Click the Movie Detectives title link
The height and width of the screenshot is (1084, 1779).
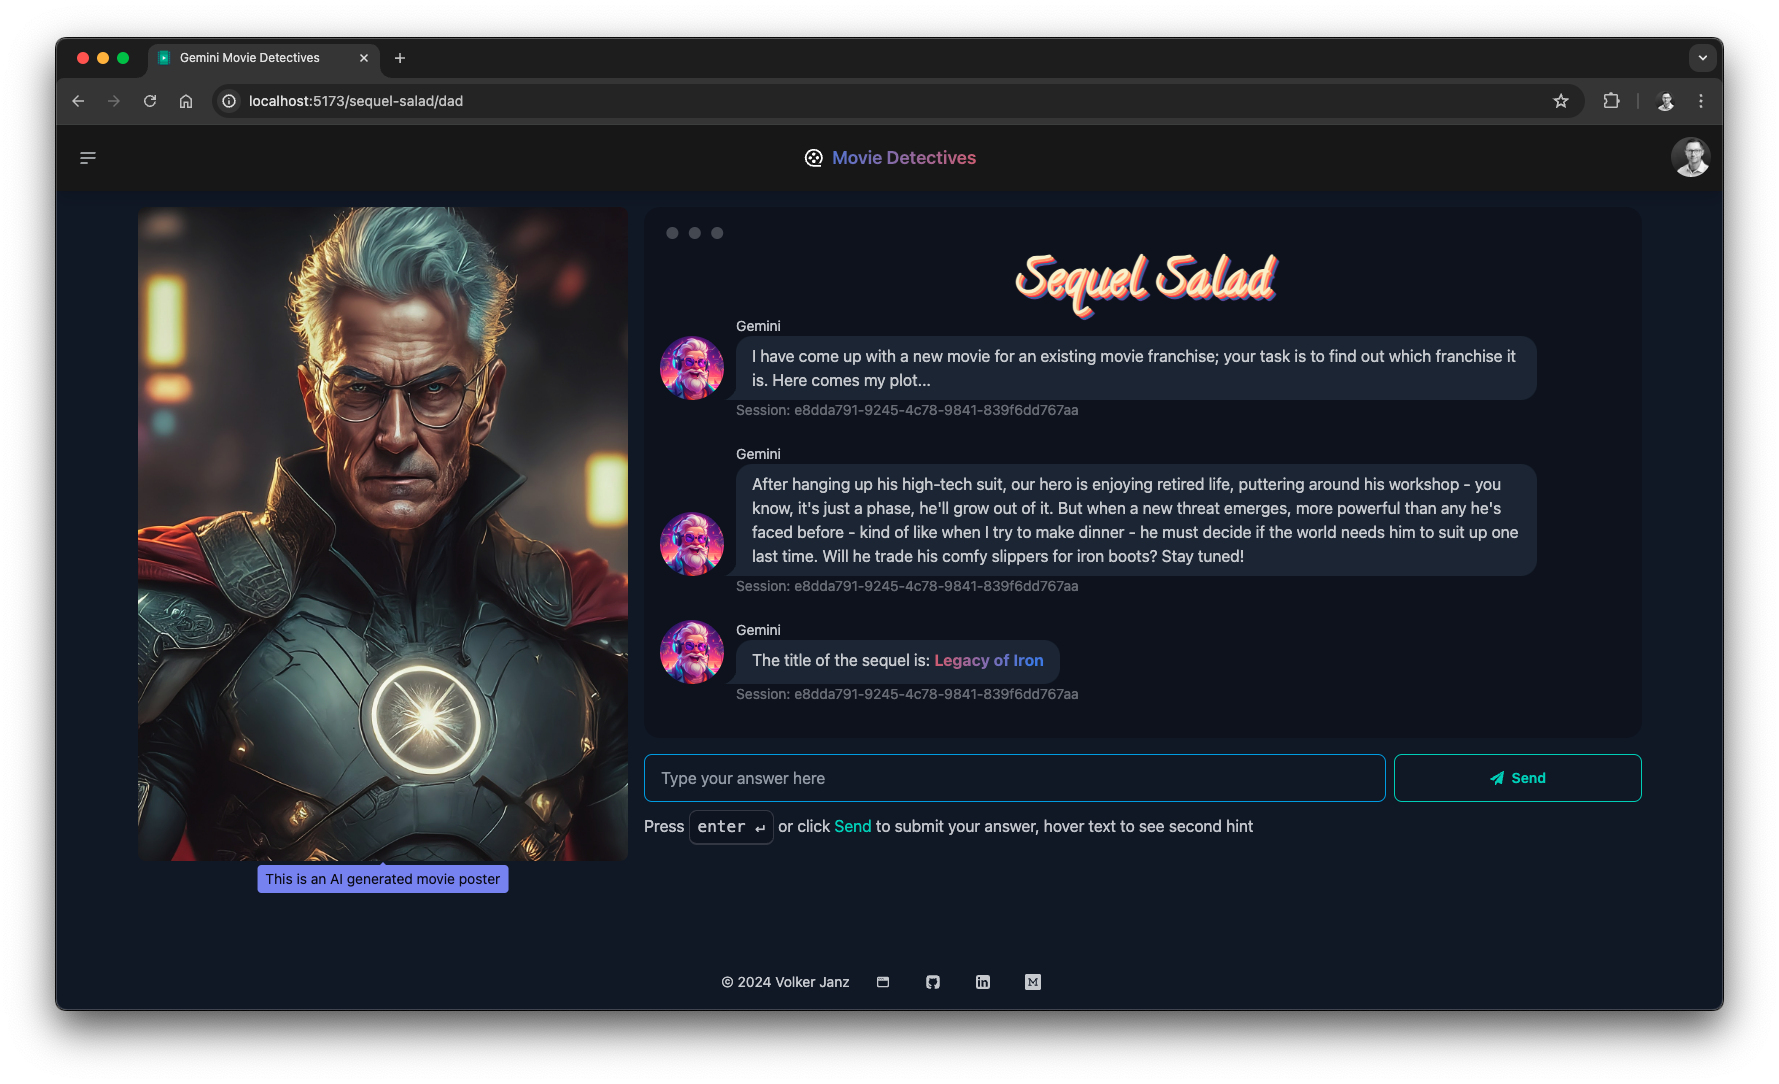[903, 158]
